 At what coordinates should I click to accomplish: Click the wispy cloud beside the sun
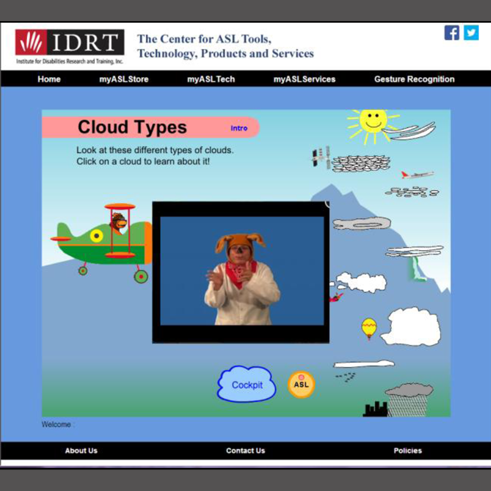click(x=413, y=131)
